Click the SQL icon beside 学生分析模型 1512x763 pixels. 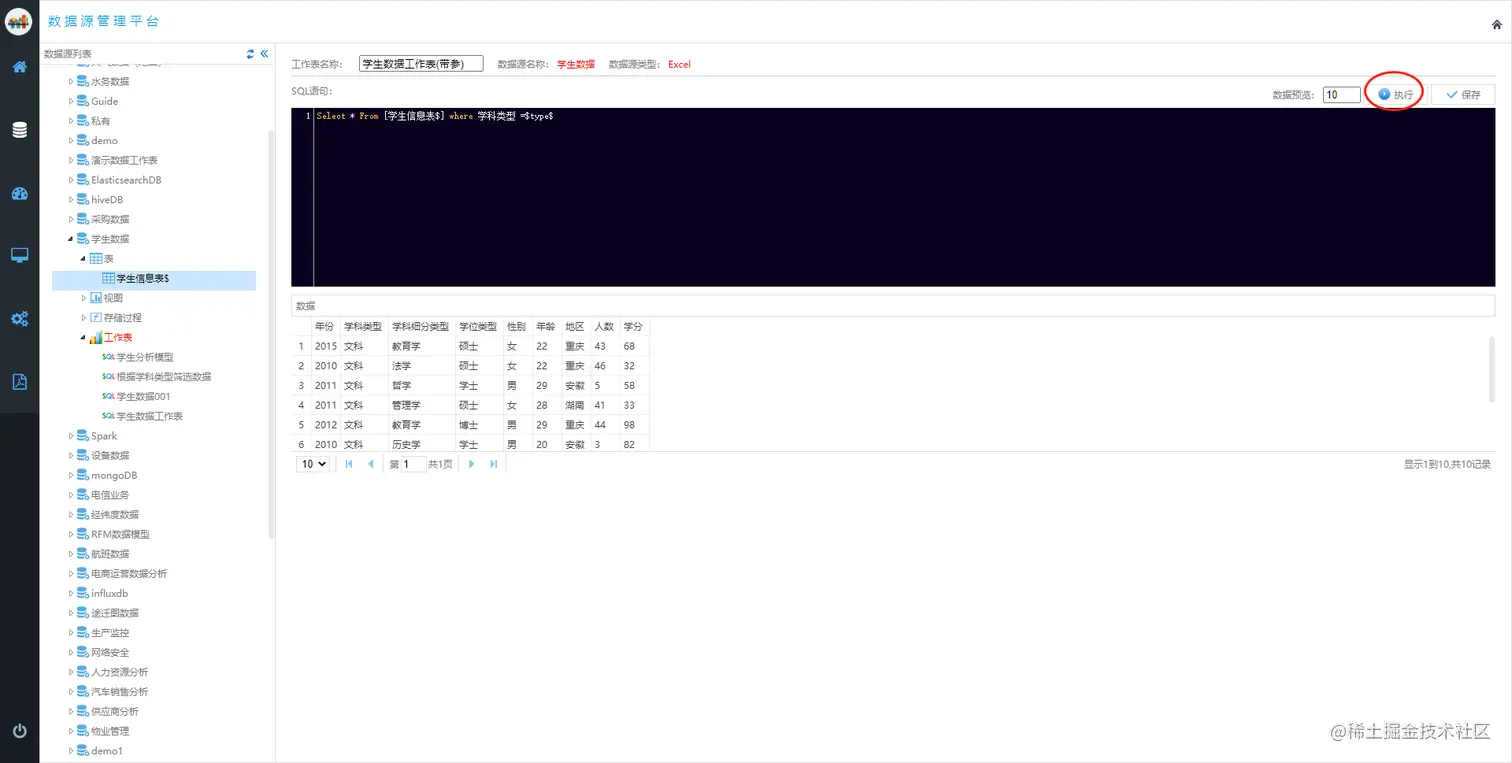point(108,357)
